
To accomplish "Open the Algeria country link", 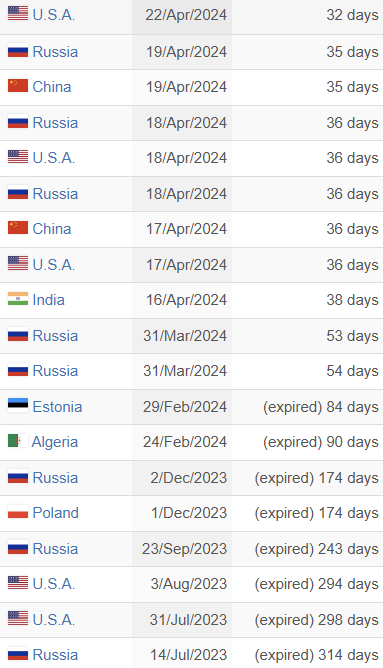I will (55, 442).
